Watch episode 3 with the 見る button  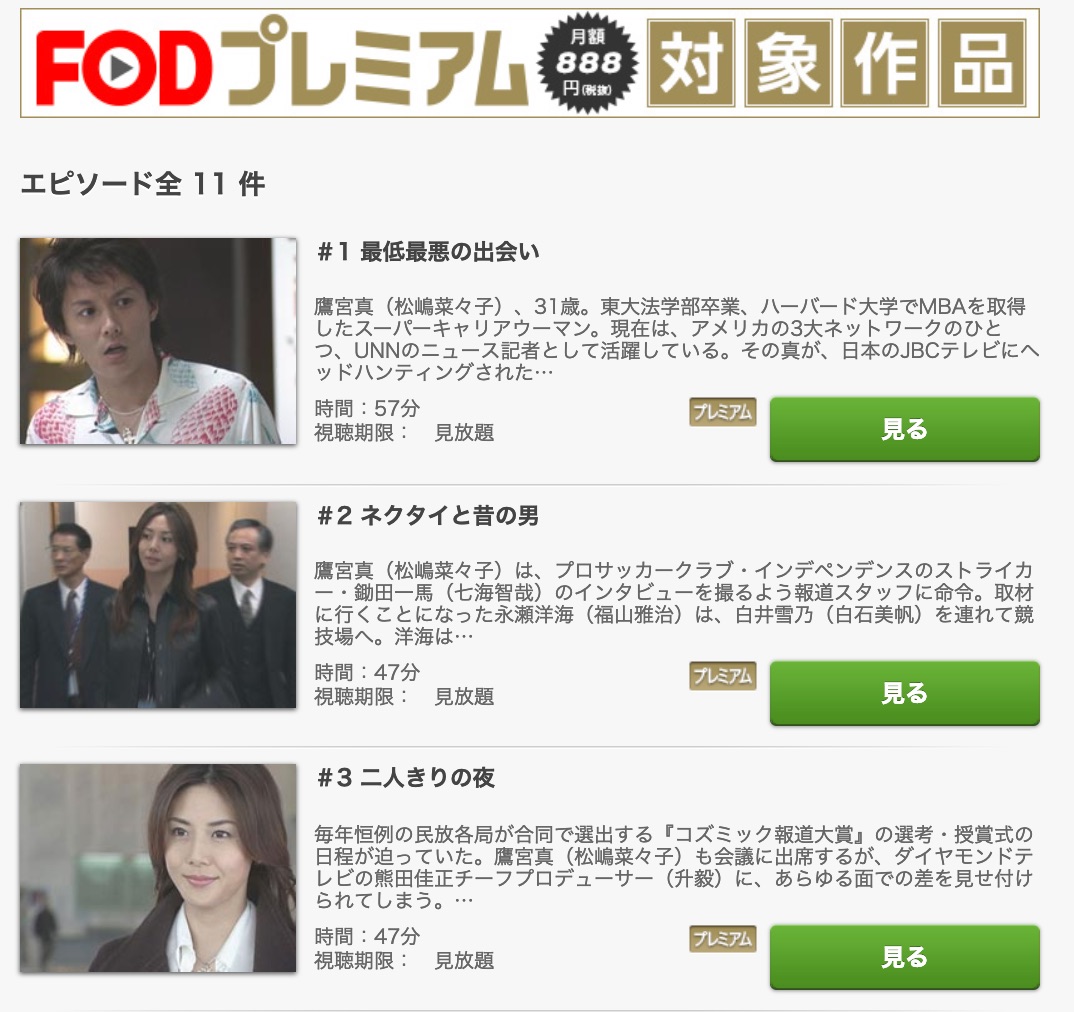(905, 957)
